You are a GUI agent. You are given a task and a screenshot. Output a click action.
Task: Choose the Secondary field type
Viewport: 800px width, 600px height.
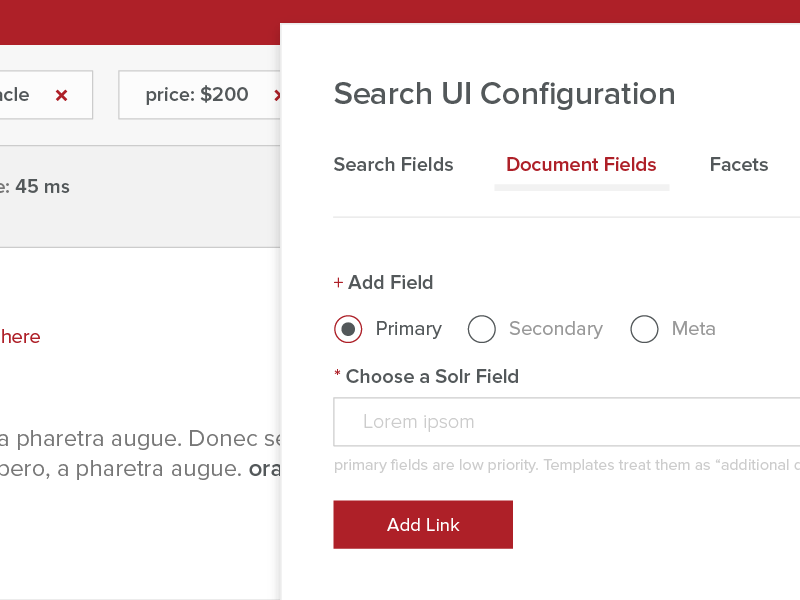coord(481,329)
